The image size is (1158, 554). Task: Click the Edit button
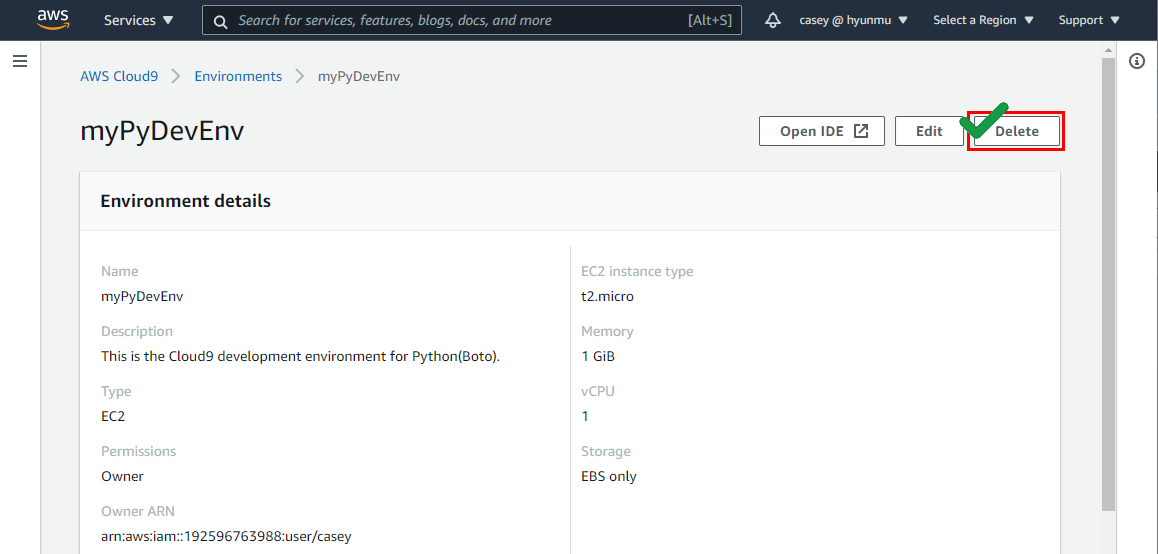point(929,131)
